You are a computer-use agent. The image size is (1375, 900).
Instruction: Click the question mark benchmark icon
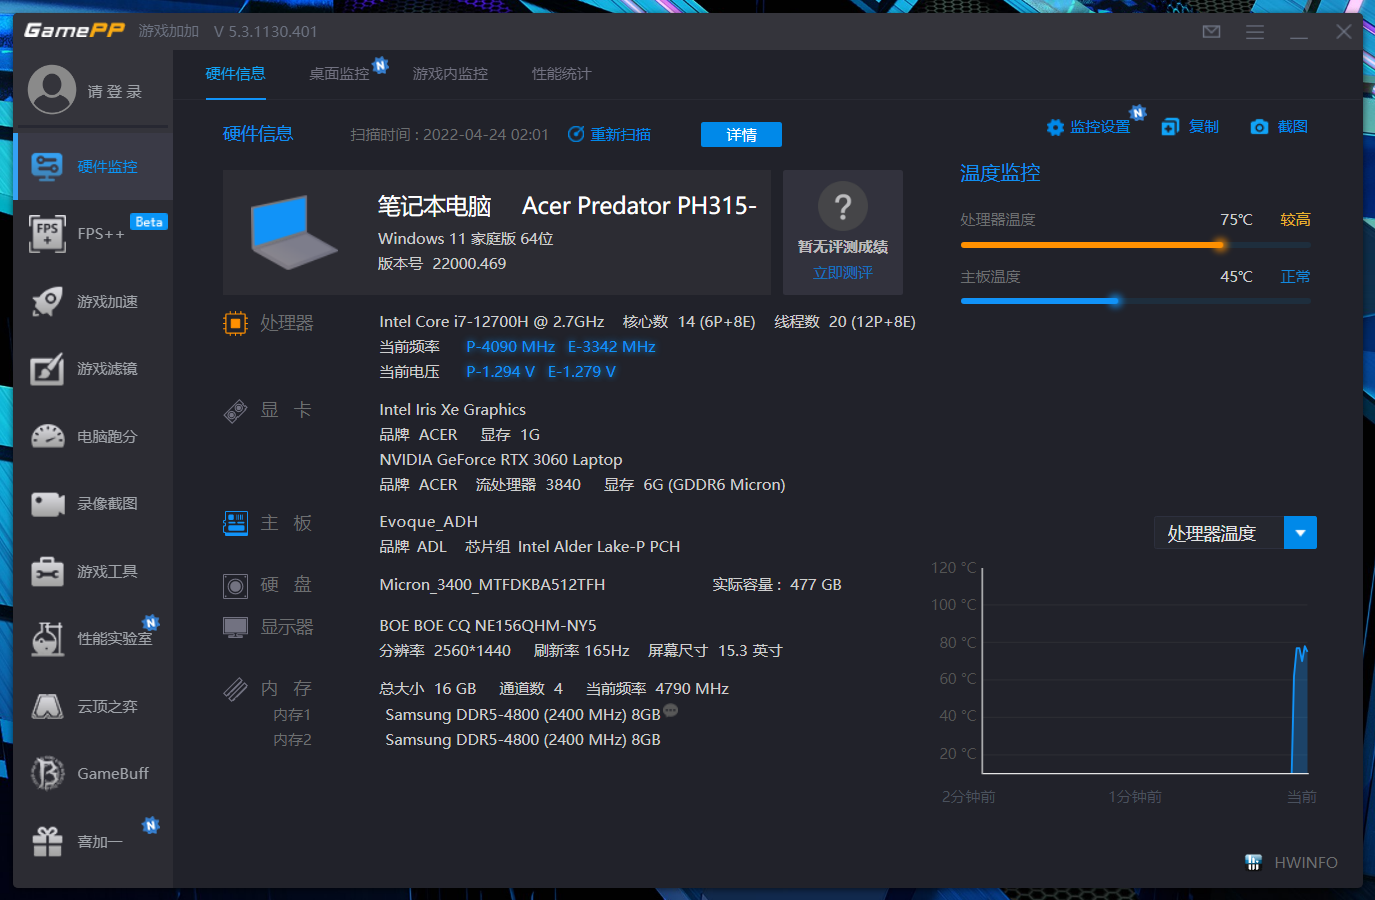coord(843,206)
